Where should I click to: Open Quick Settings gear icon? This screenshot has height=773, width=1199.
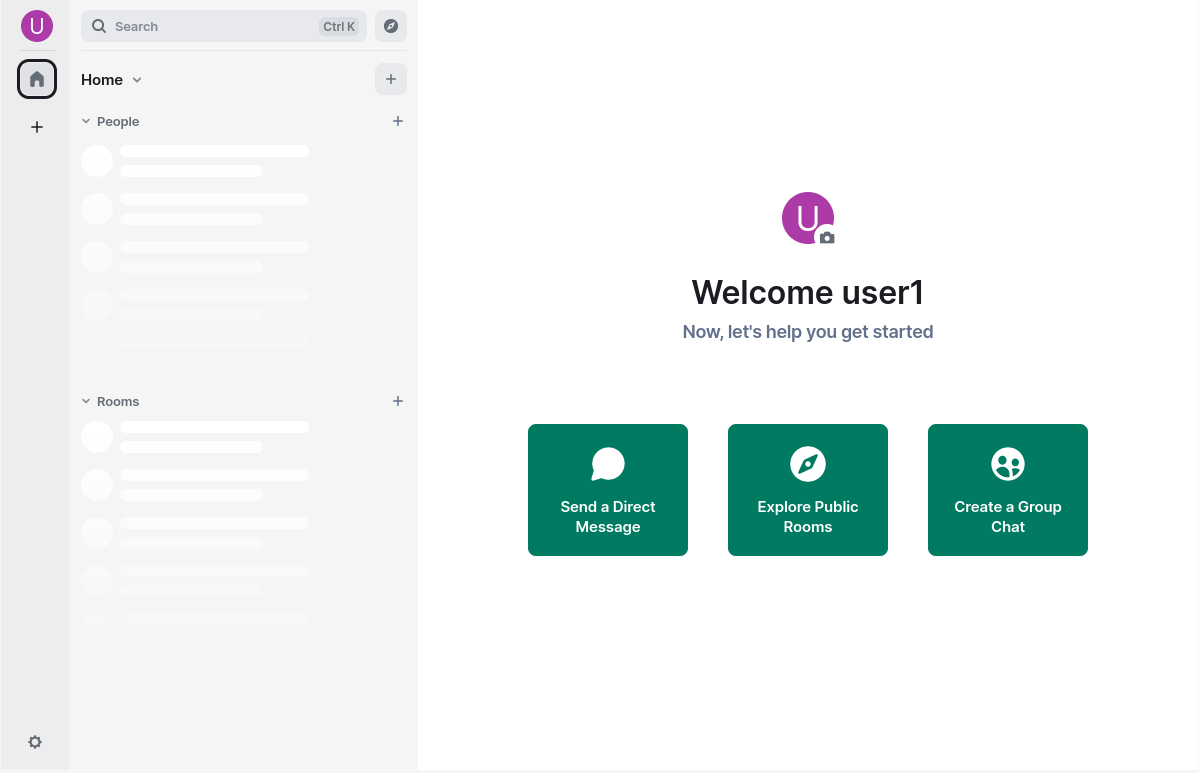click(35, 742)
